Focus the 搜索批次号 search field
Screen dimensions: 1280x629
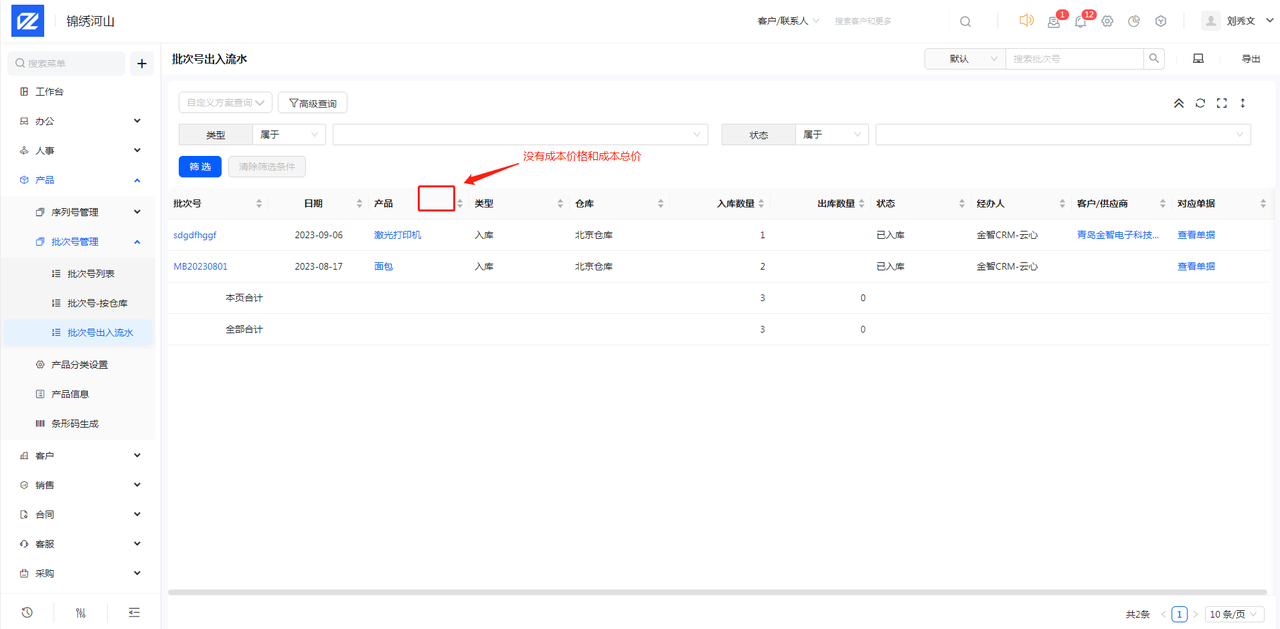[x=1075, y=59]
